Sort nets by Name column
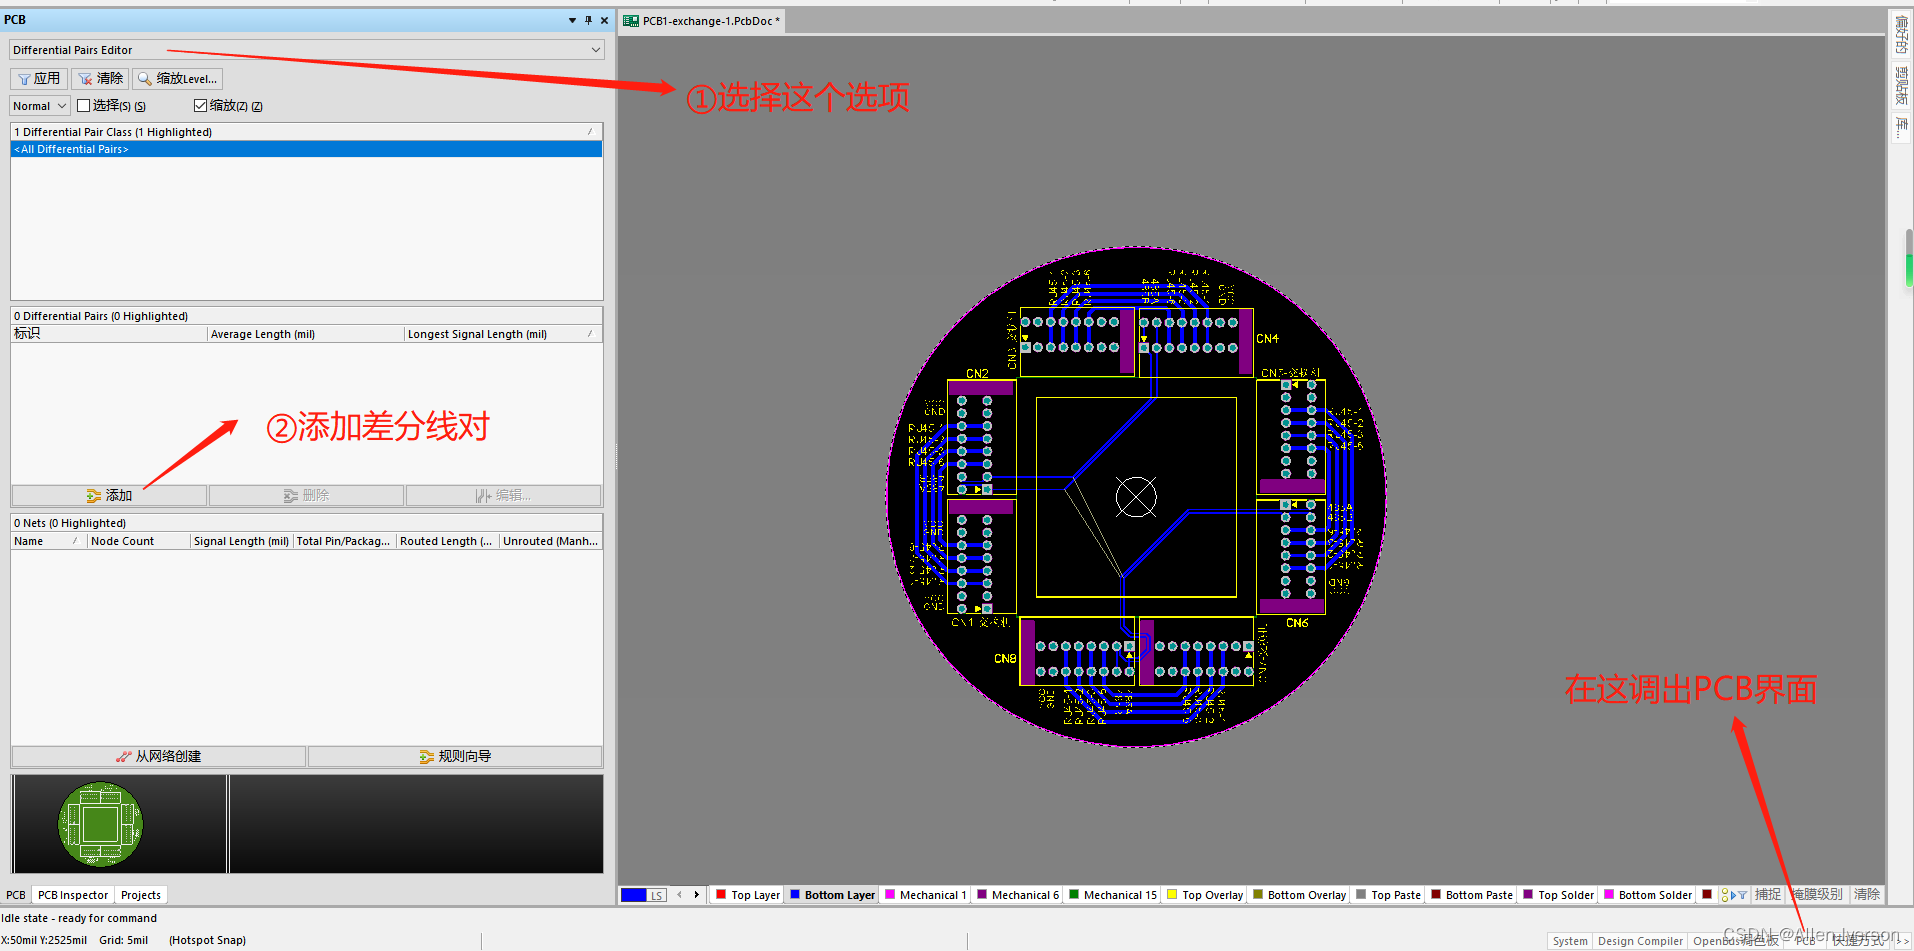Image resolution: width=1914 pixels, height=951 pixels. 49,541
